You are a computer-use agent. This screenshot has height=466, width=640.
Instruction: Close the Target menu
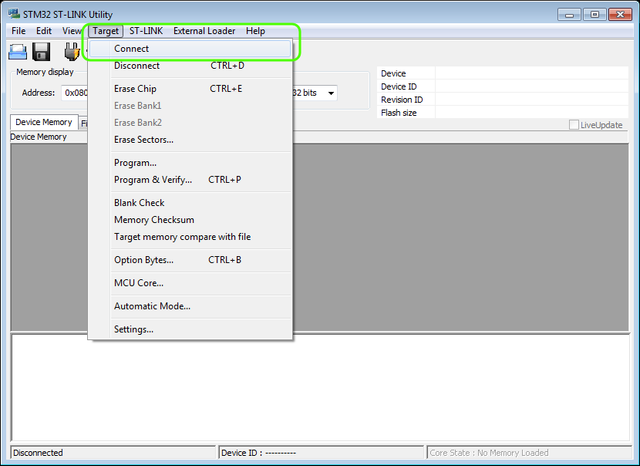[106, 31]
